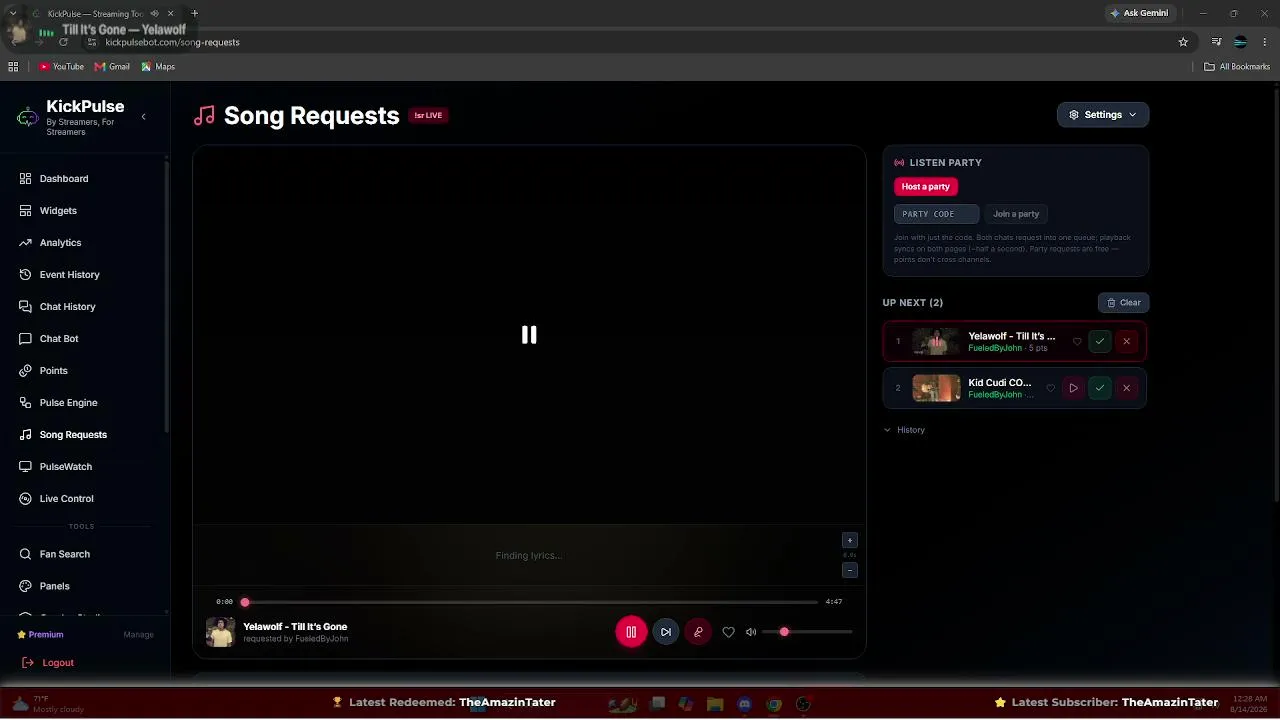Pause playback with the pink pause button
The width and height of the screenshot is (1280, 720).
[x=631, y=632]
